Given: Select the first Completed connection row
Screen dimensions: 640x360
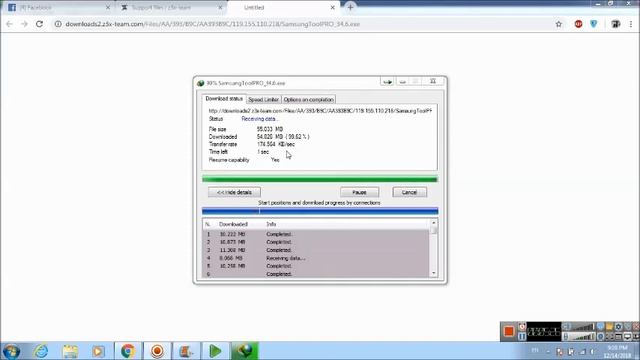Looking at the screenshot, I should click(x=316, y=234).
